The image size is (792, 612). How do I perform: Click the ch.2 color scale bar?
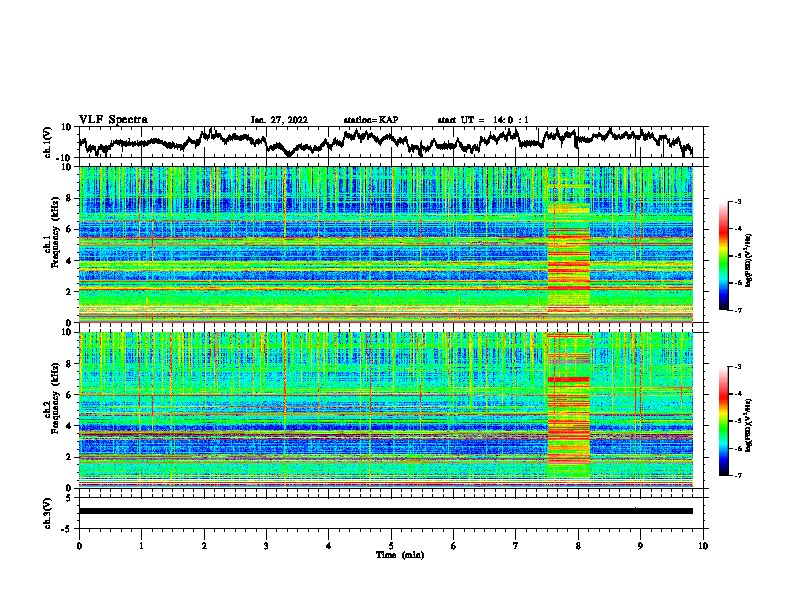tap(723, 421)
